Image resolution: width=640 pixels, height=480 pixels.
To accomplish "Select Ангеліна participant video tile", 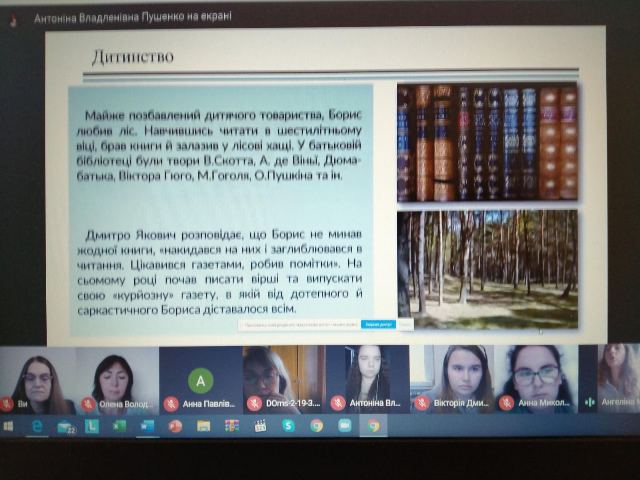I will coord(609,378).
